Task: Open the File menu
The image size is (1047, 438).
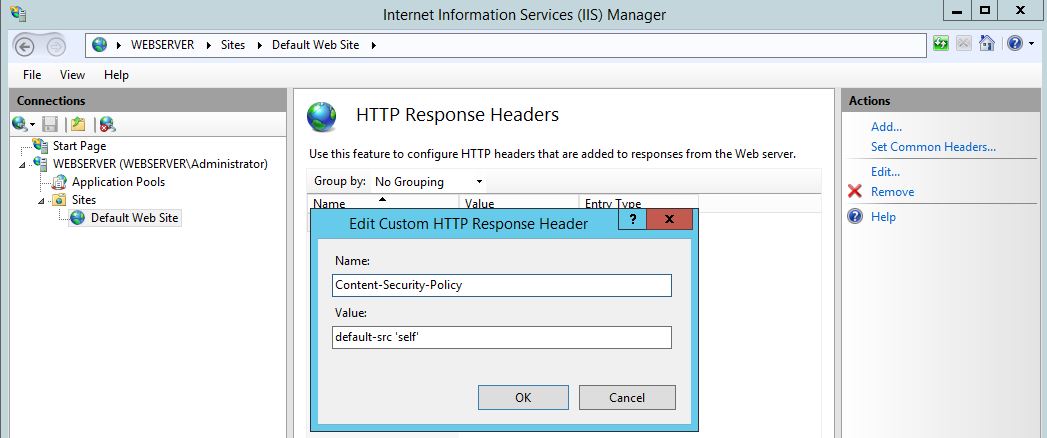Action: click(x=31, y=75)
